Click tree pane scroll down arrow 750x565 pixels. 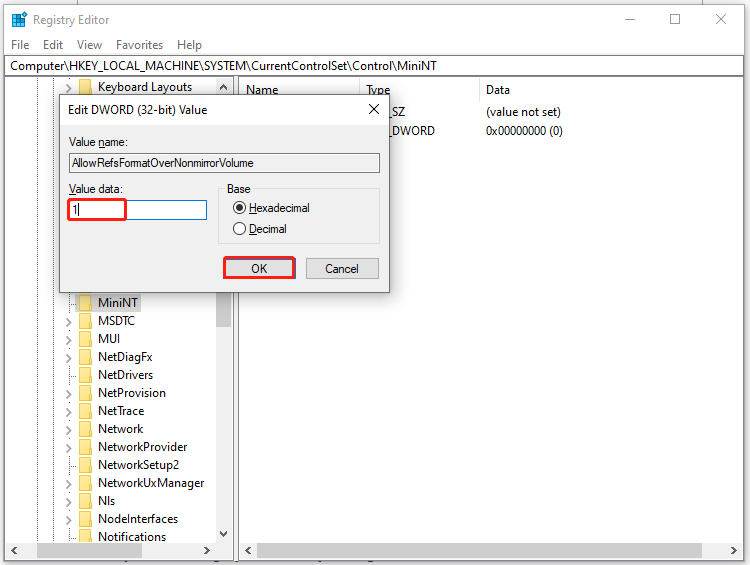point(223,533)
